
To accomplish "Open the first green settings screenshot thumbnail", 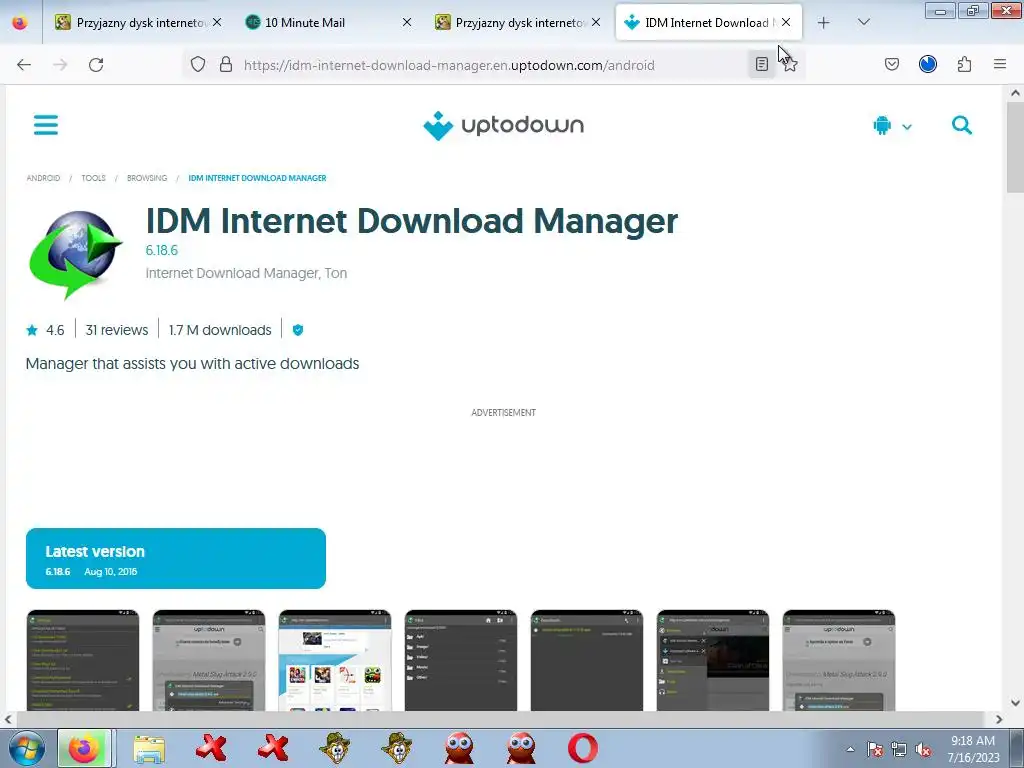I will pos(83,660).
